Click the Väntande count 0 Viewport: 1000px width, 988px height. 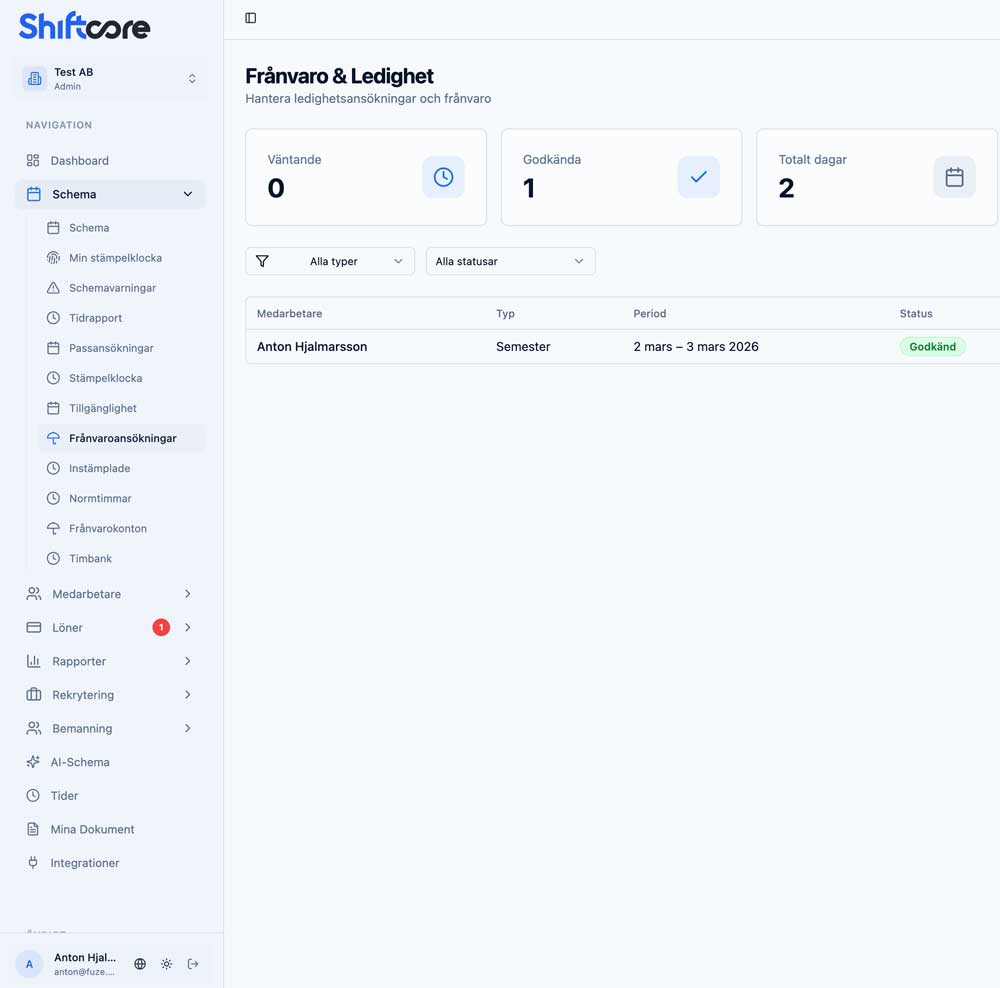[x=276, y=188]
